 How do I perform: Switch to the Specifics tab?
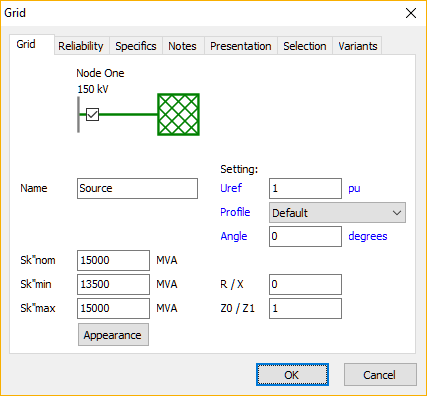136,46
